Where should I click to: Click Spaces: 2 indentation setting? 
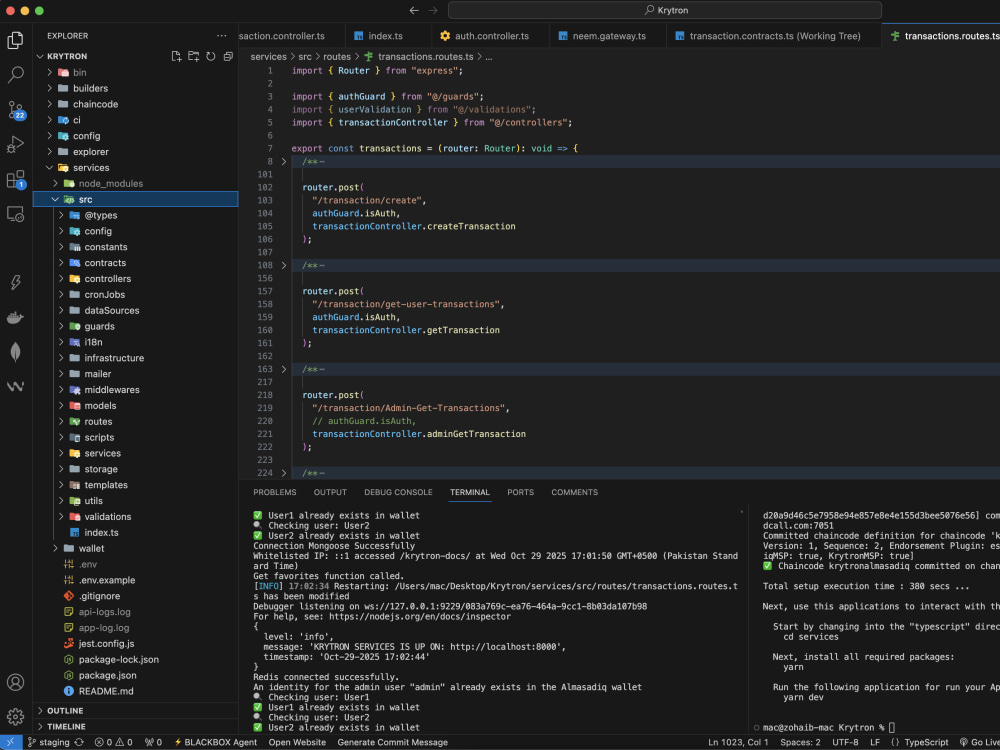(x=800, y=742)
